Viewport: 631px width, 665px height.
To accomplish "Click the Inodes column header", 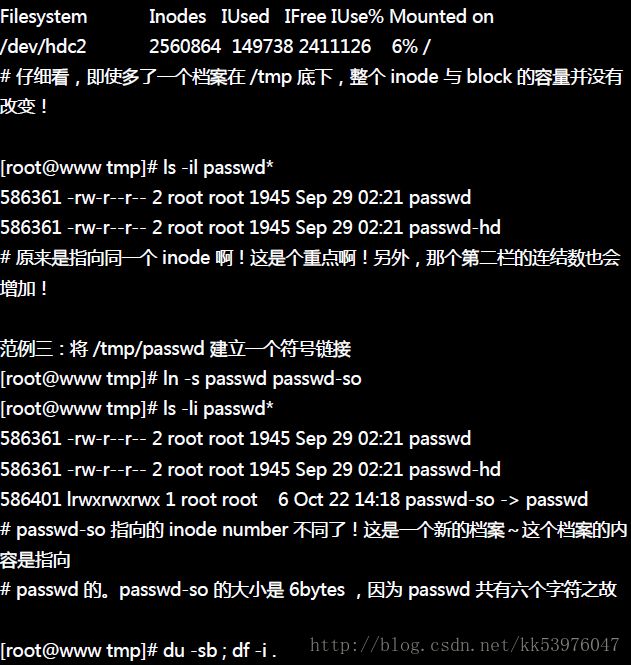I will [177, 17].
